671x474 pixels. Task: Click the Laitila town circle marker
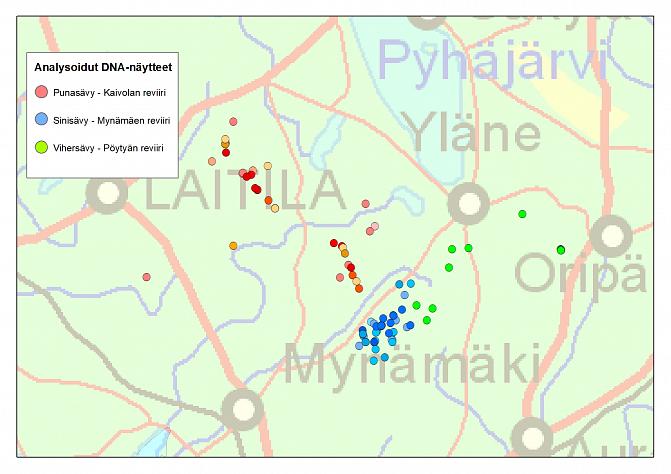point(107,192)
